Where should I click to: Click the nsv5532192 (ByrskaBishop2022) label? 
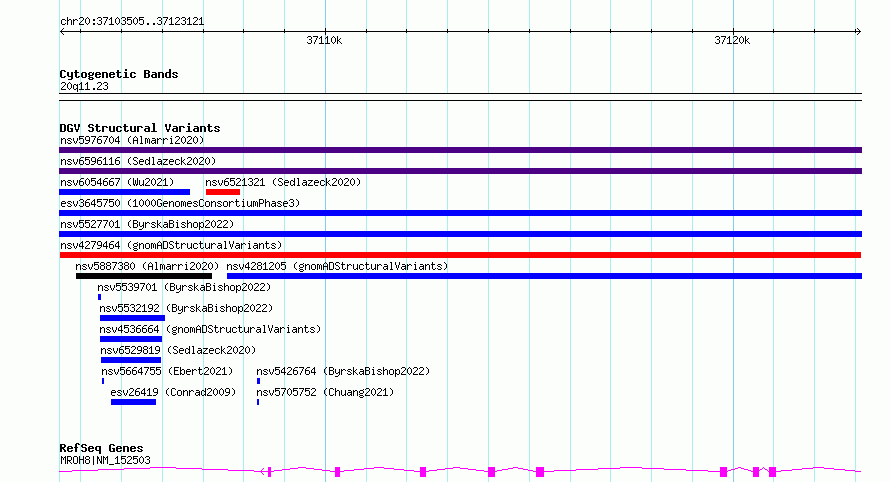tap(186, 308)
